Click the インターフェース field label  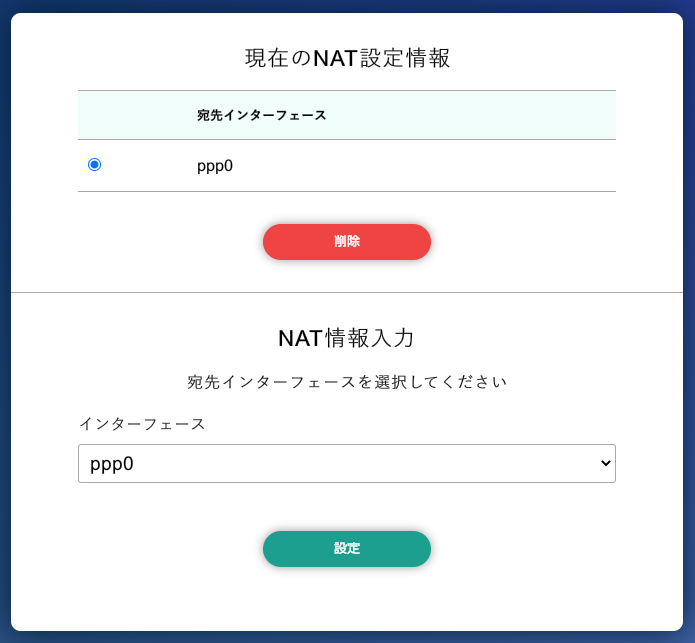[x=142, y=424]
